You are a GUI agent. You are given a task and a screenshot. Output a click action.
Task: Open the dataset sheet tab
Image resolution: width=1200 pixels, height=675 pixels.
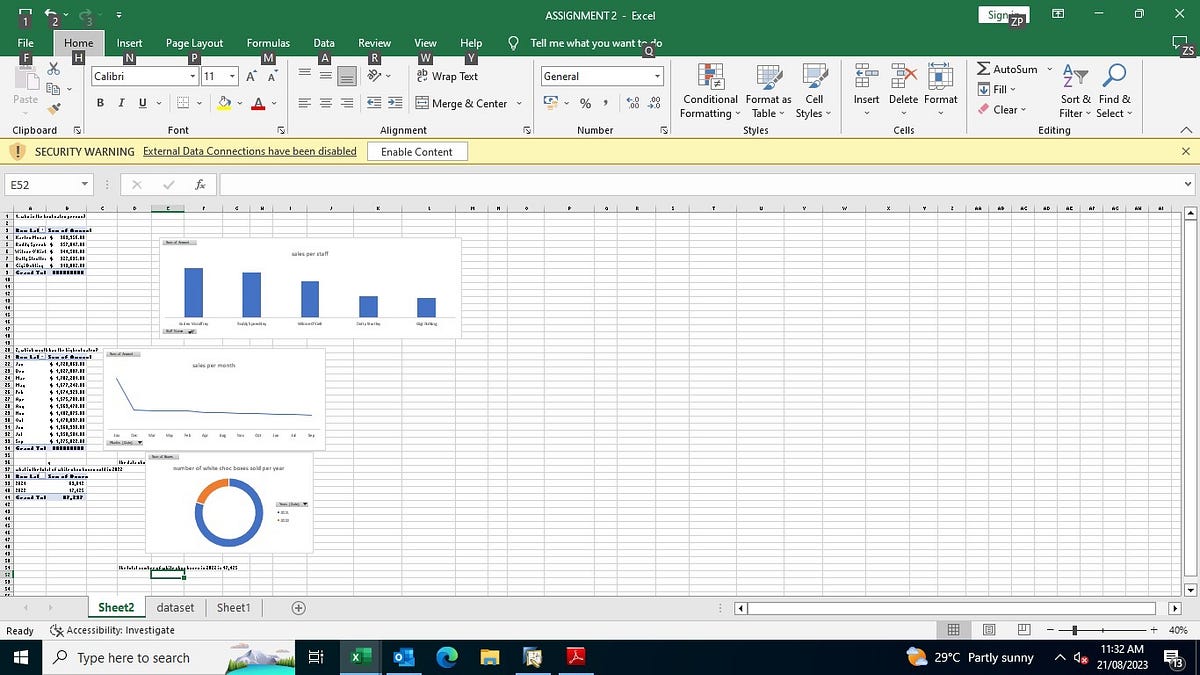click(x=175, y=607)
